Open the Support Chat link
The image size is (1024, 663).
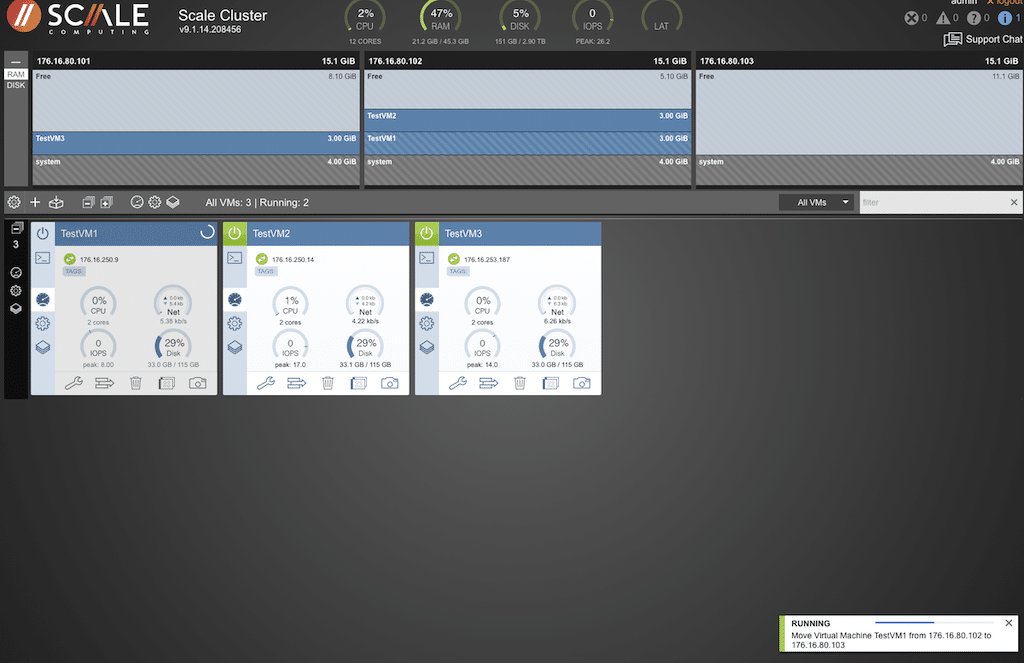(983, 39)
